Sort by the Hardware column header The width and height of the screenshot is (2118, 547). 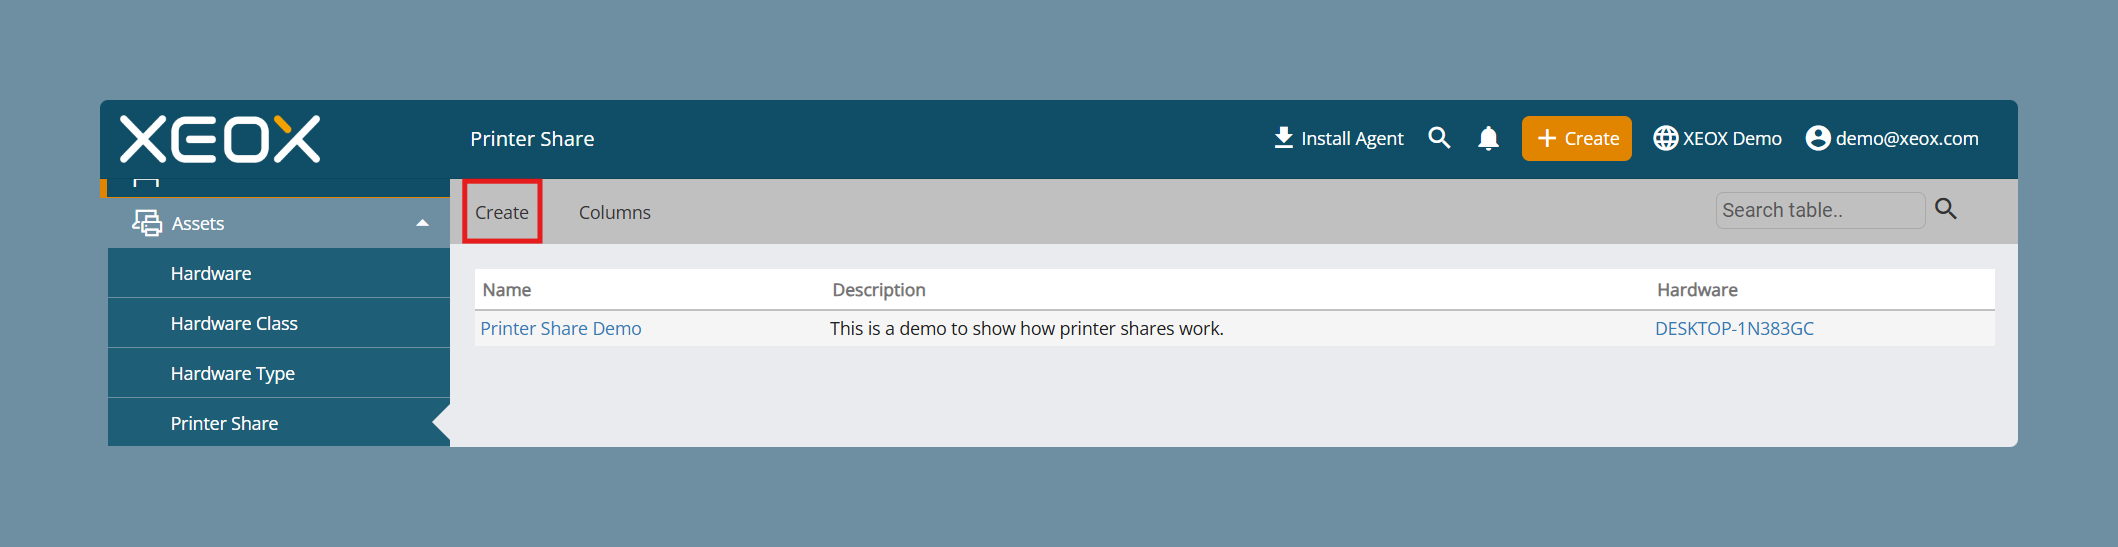[1697, 290]
